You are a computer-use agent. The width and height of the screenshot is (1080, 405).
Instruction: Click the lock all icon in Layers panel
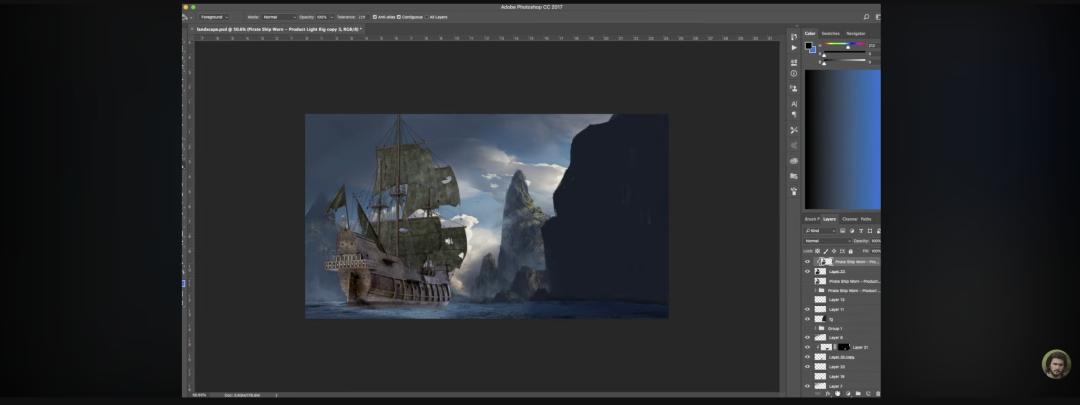[x=852, y=251]
